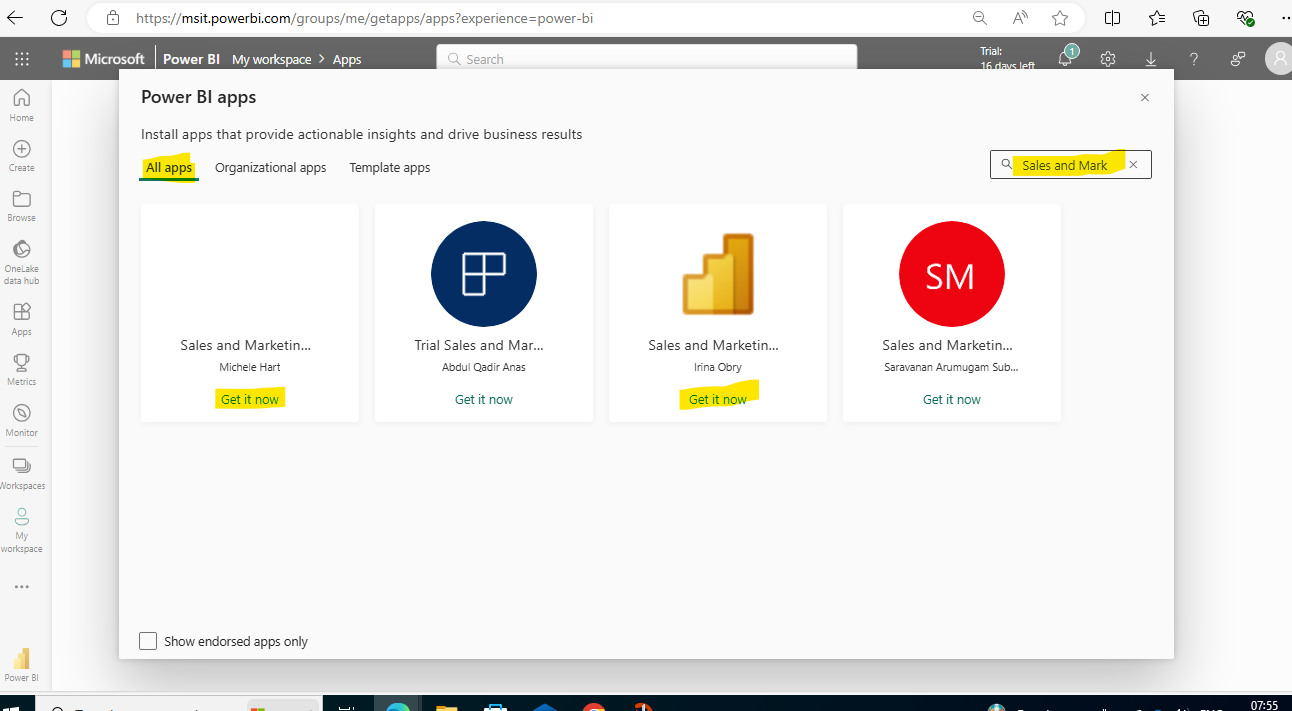
Task: Open Metrics in left navigation
Action: [x=22, y=370]
